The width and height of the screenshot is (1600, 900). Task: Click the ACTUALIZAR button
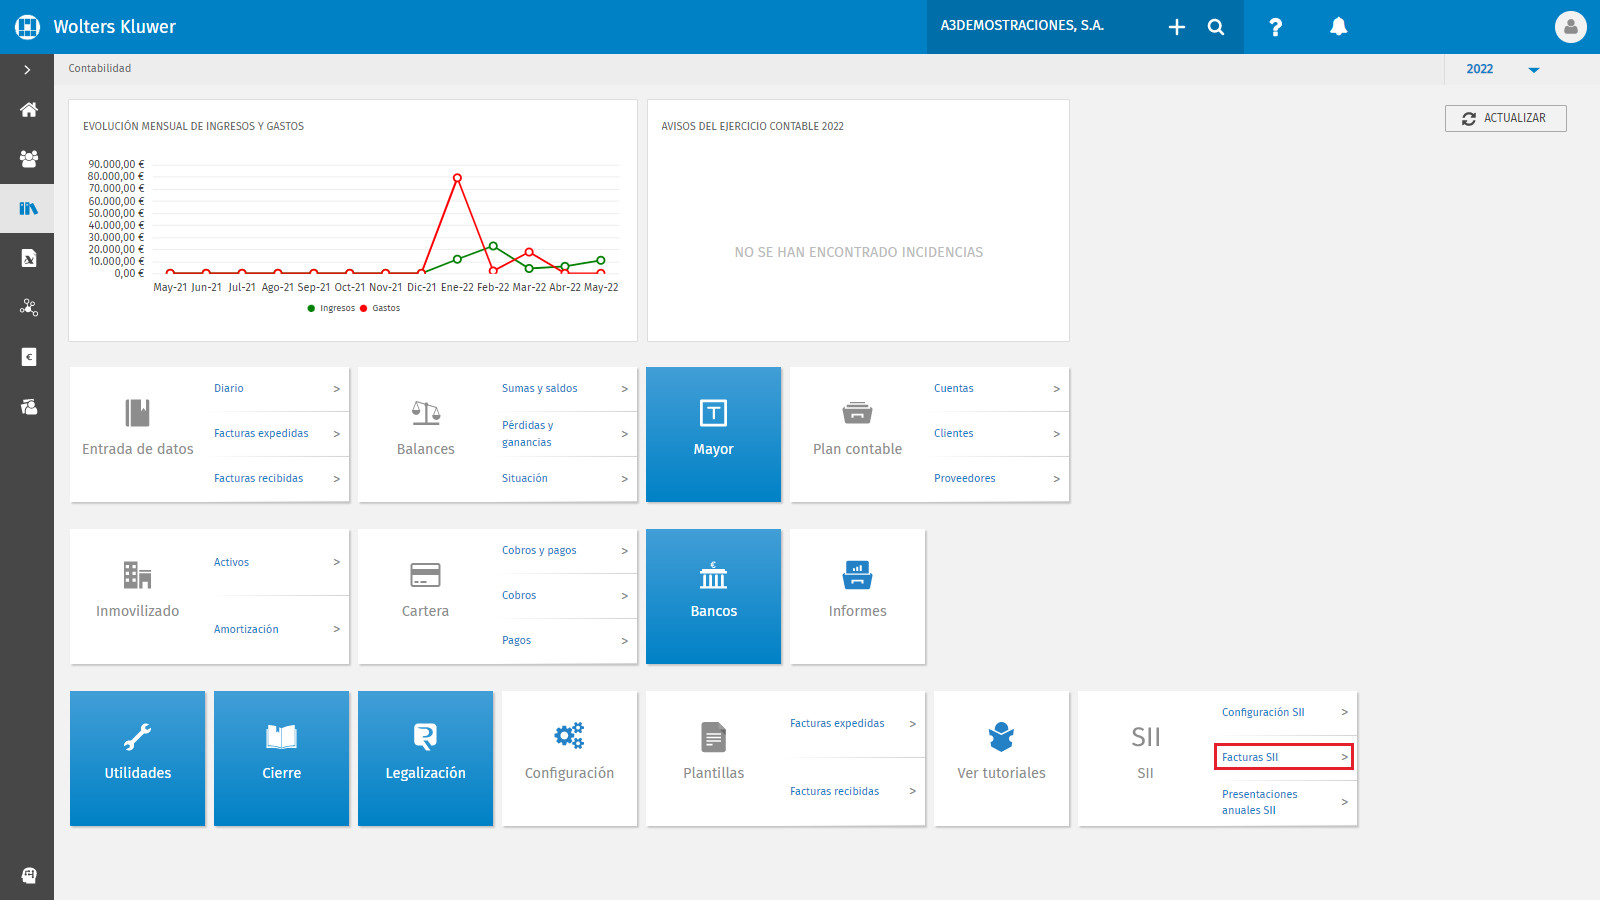pyautogui.click(x=1505, y=118)
